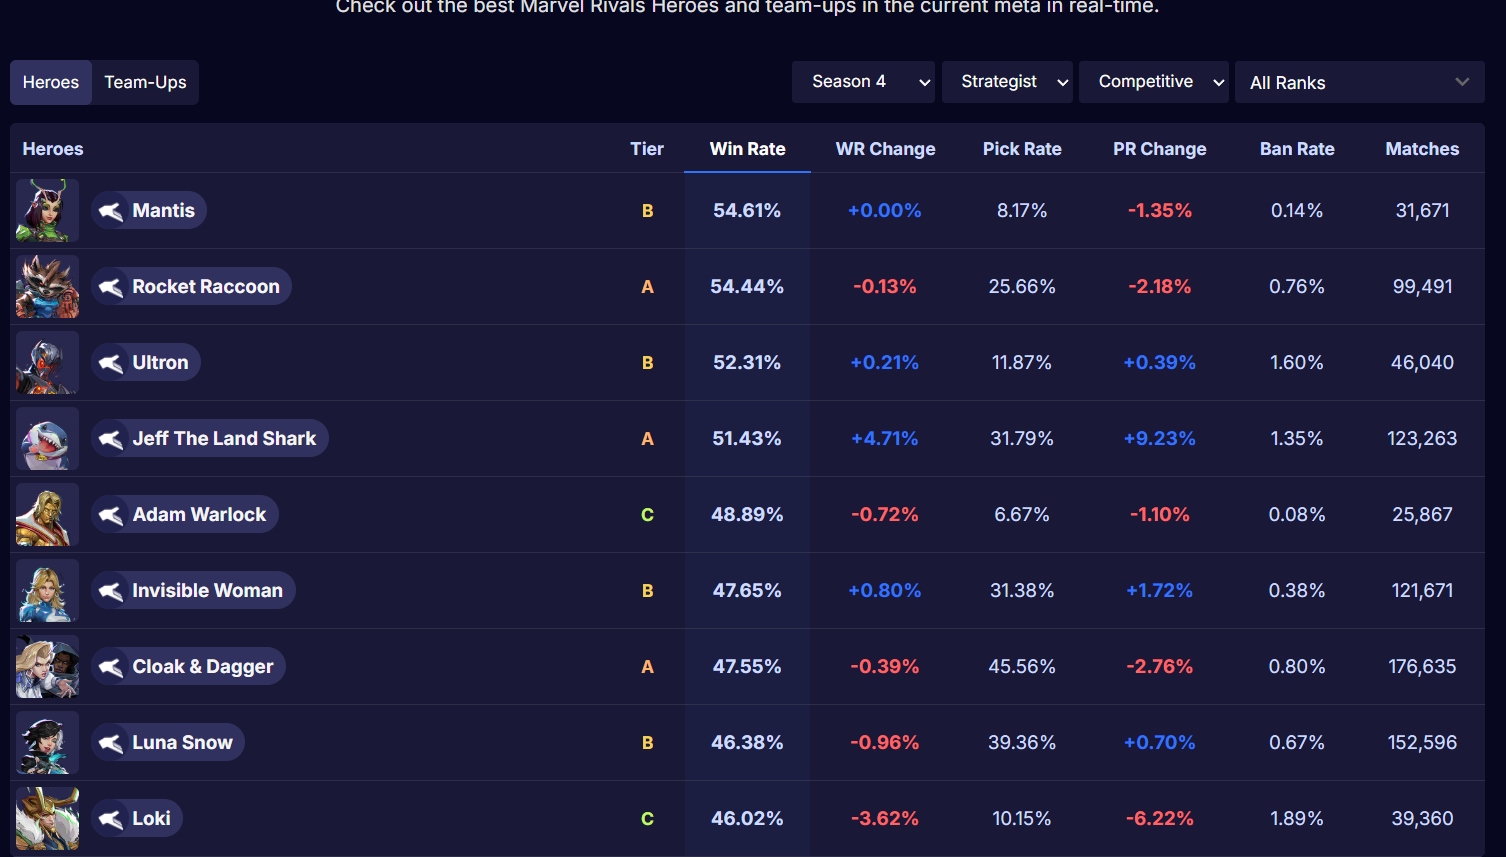Sort table by Pick Rate column
Viewport: 1506px width, 857px height.
tap(1022, 149)
